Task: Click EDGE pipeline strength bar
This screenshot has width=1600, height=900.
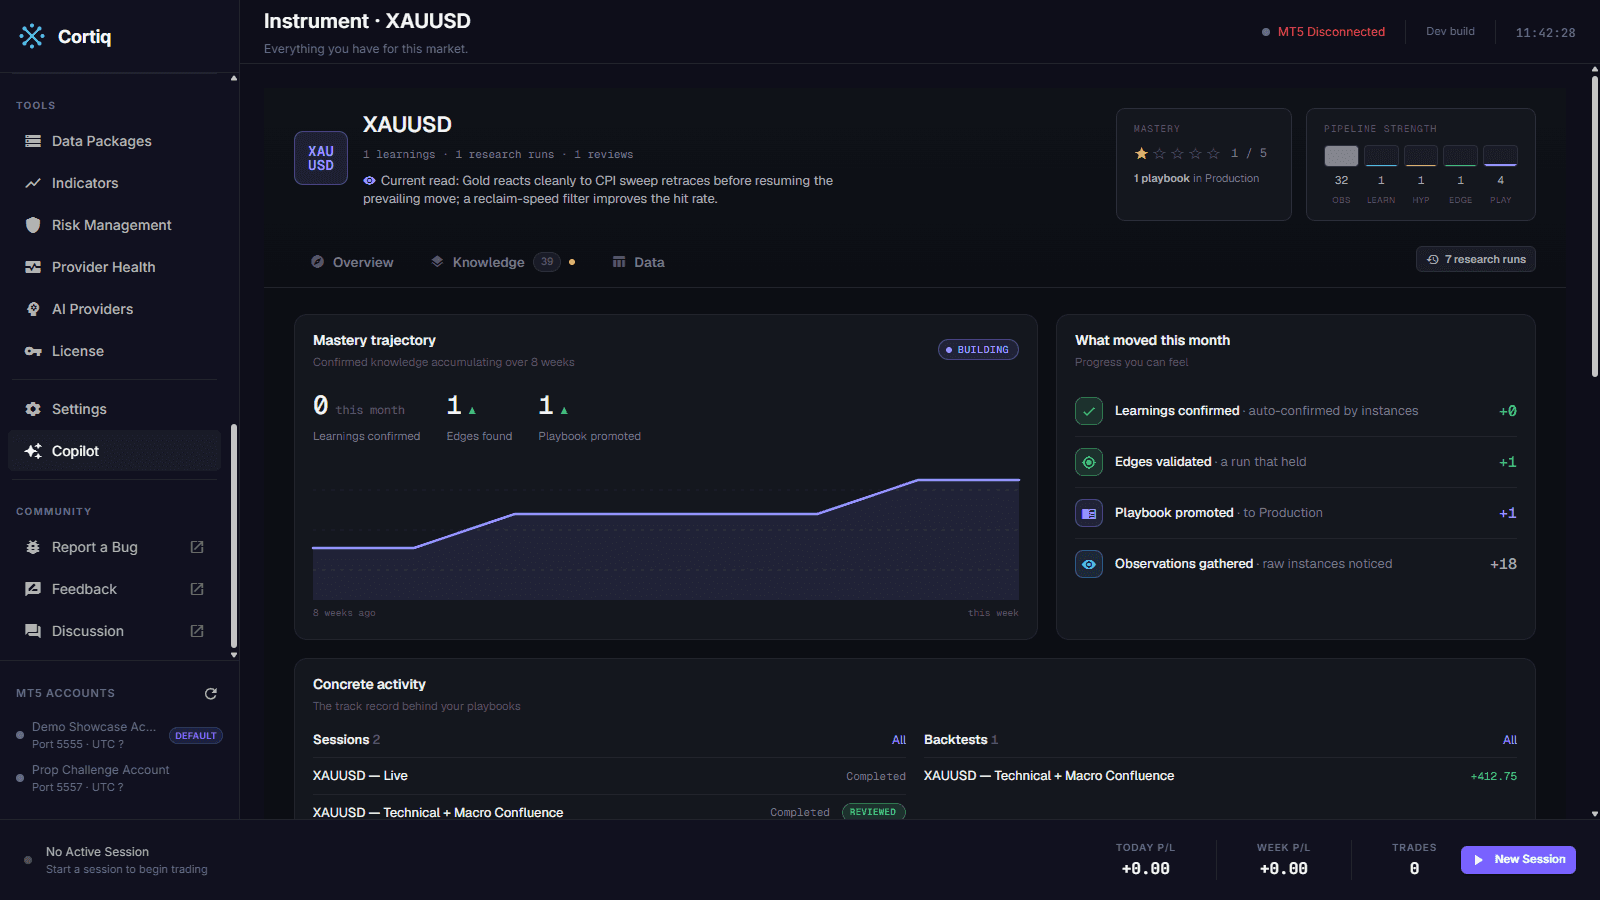Action: [1460, 156]
